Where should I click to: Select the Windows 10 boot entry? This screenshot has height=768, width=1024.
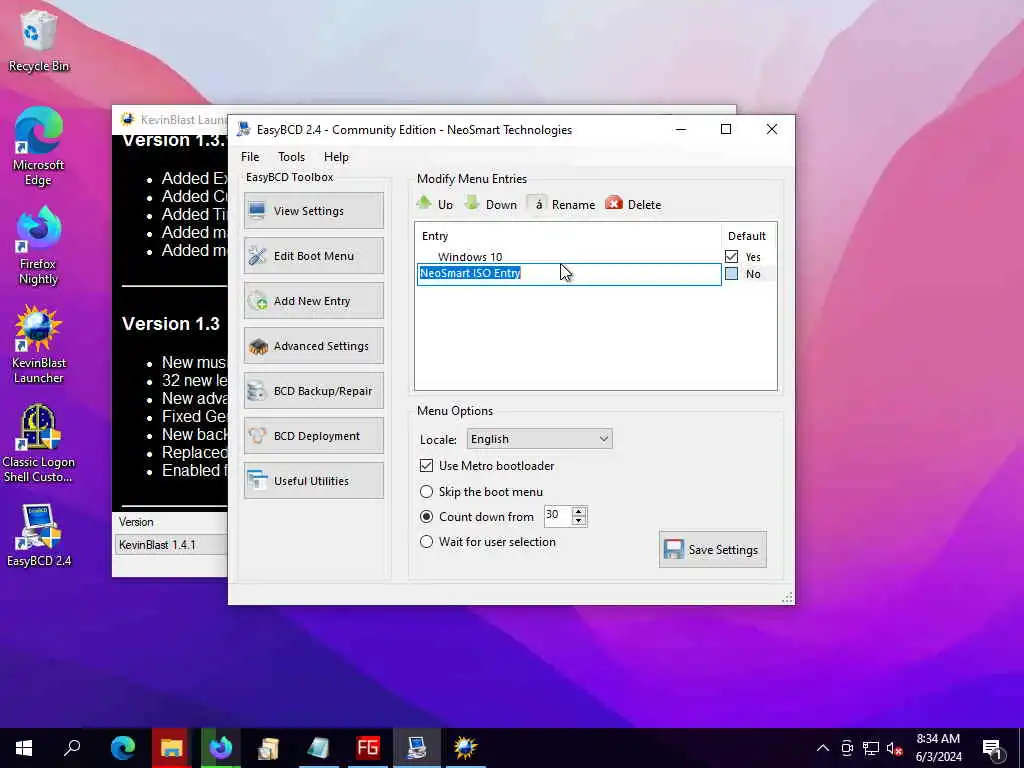tap(470, 257)
